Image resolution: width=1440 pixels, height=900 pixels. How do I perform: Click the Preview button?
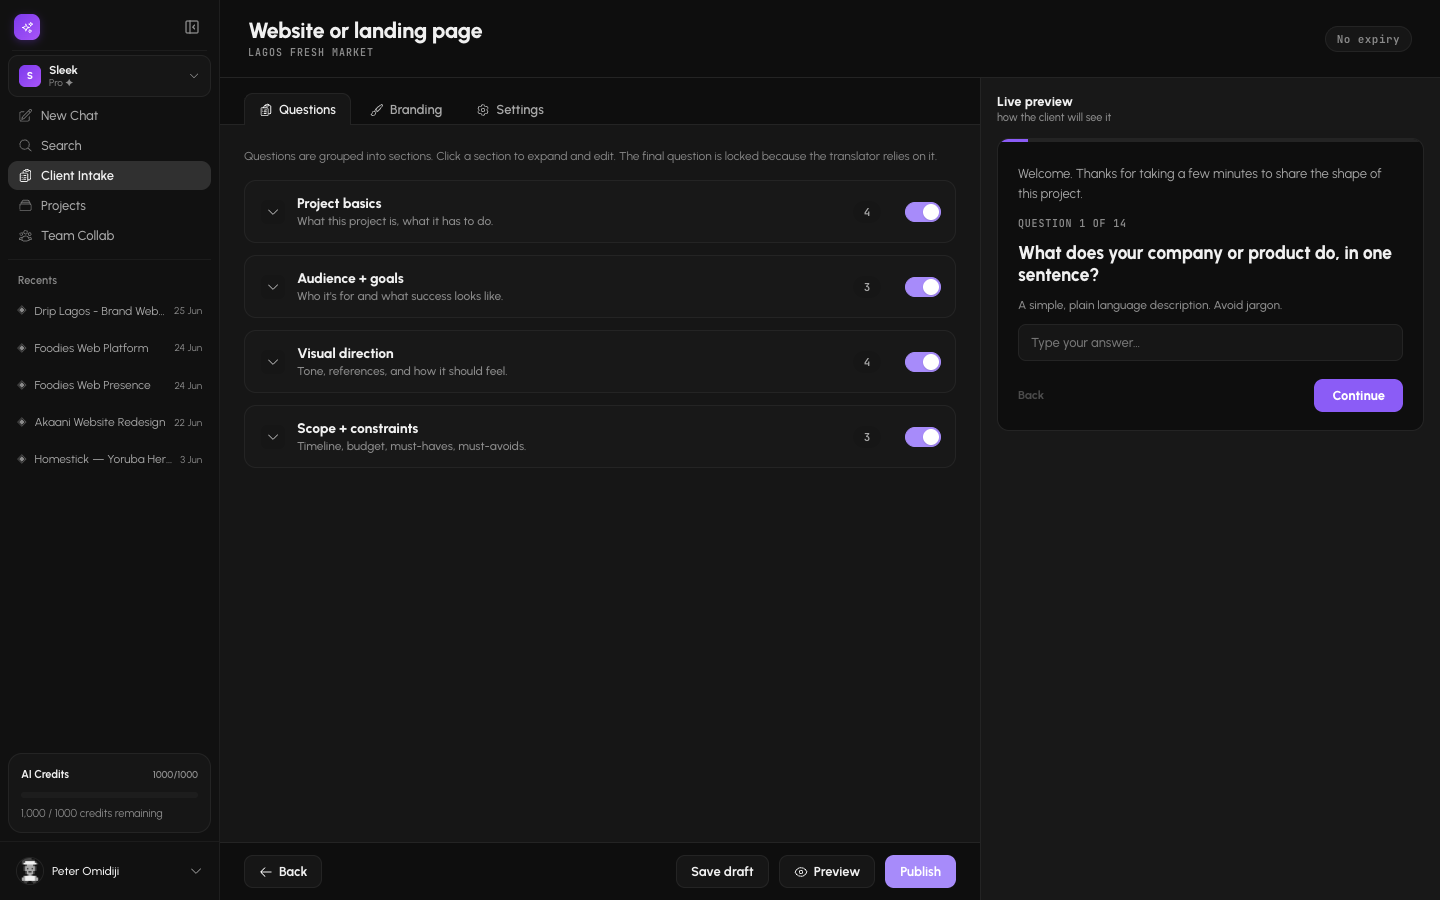click(827, 872)
